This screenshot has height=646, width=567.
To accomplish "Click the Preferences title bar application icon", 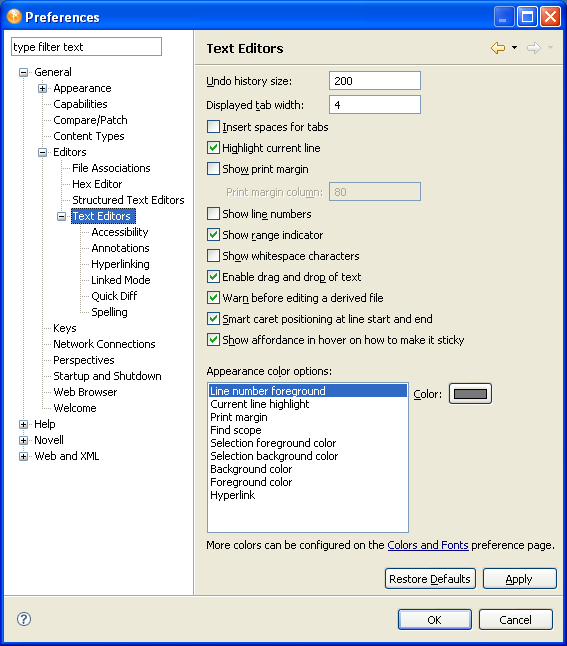I will pos(14,16).
